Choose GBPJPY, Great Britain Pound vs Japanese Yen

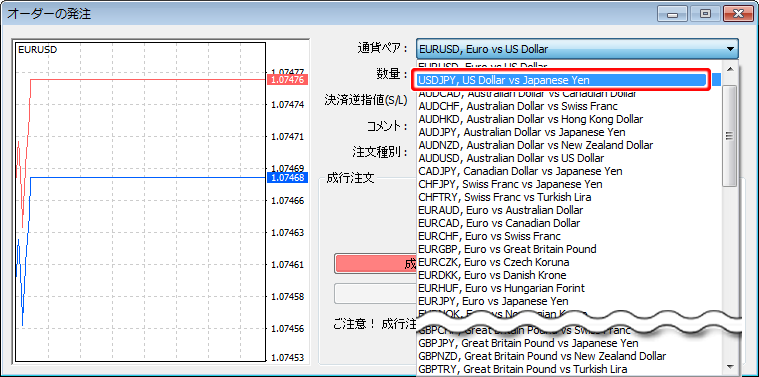click(569, 344)
